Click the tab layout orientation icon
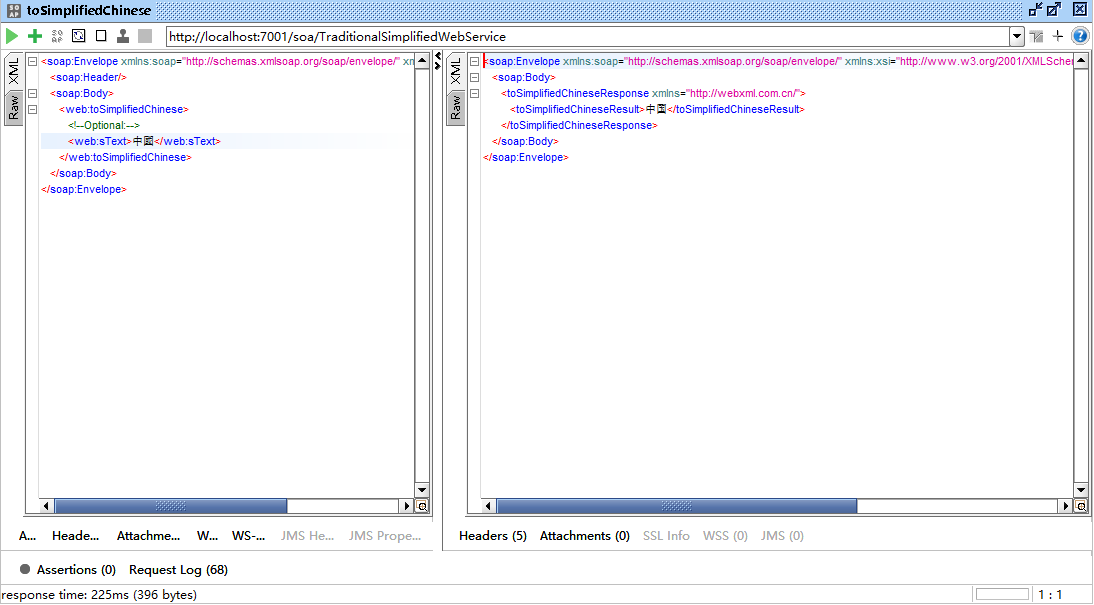Viewport: 1094px width, 605px height. tap(1036, 36)
